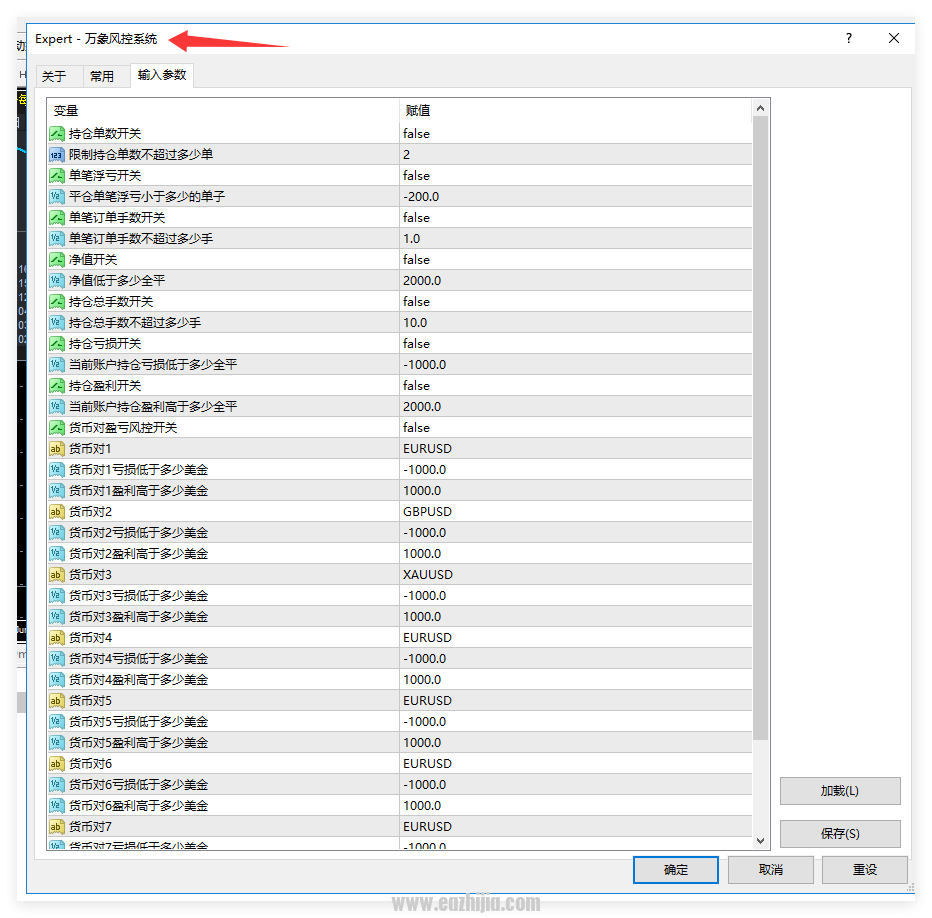The image size is (932, 918).
Task: Click the icon beside 持仓总手数开关
Action: [56, 302]
